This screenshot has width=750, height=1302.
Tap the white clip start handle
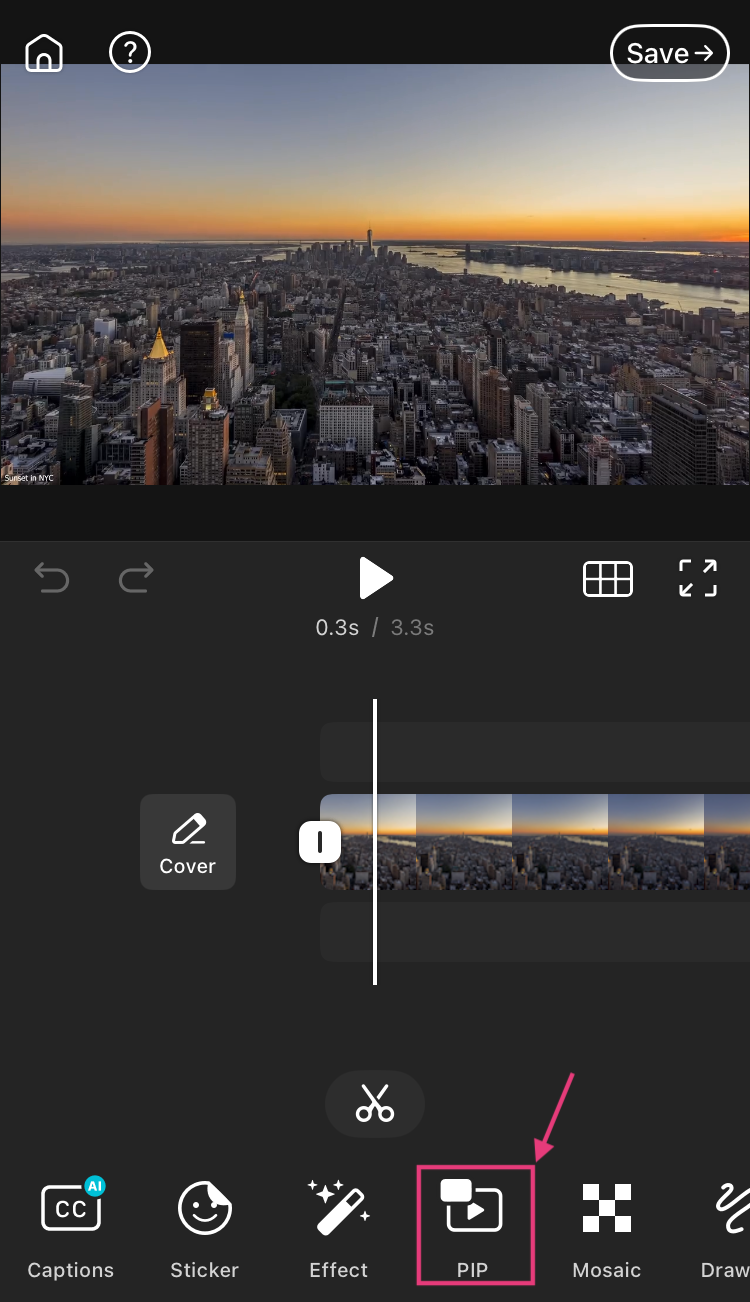[x=320, y=842]
